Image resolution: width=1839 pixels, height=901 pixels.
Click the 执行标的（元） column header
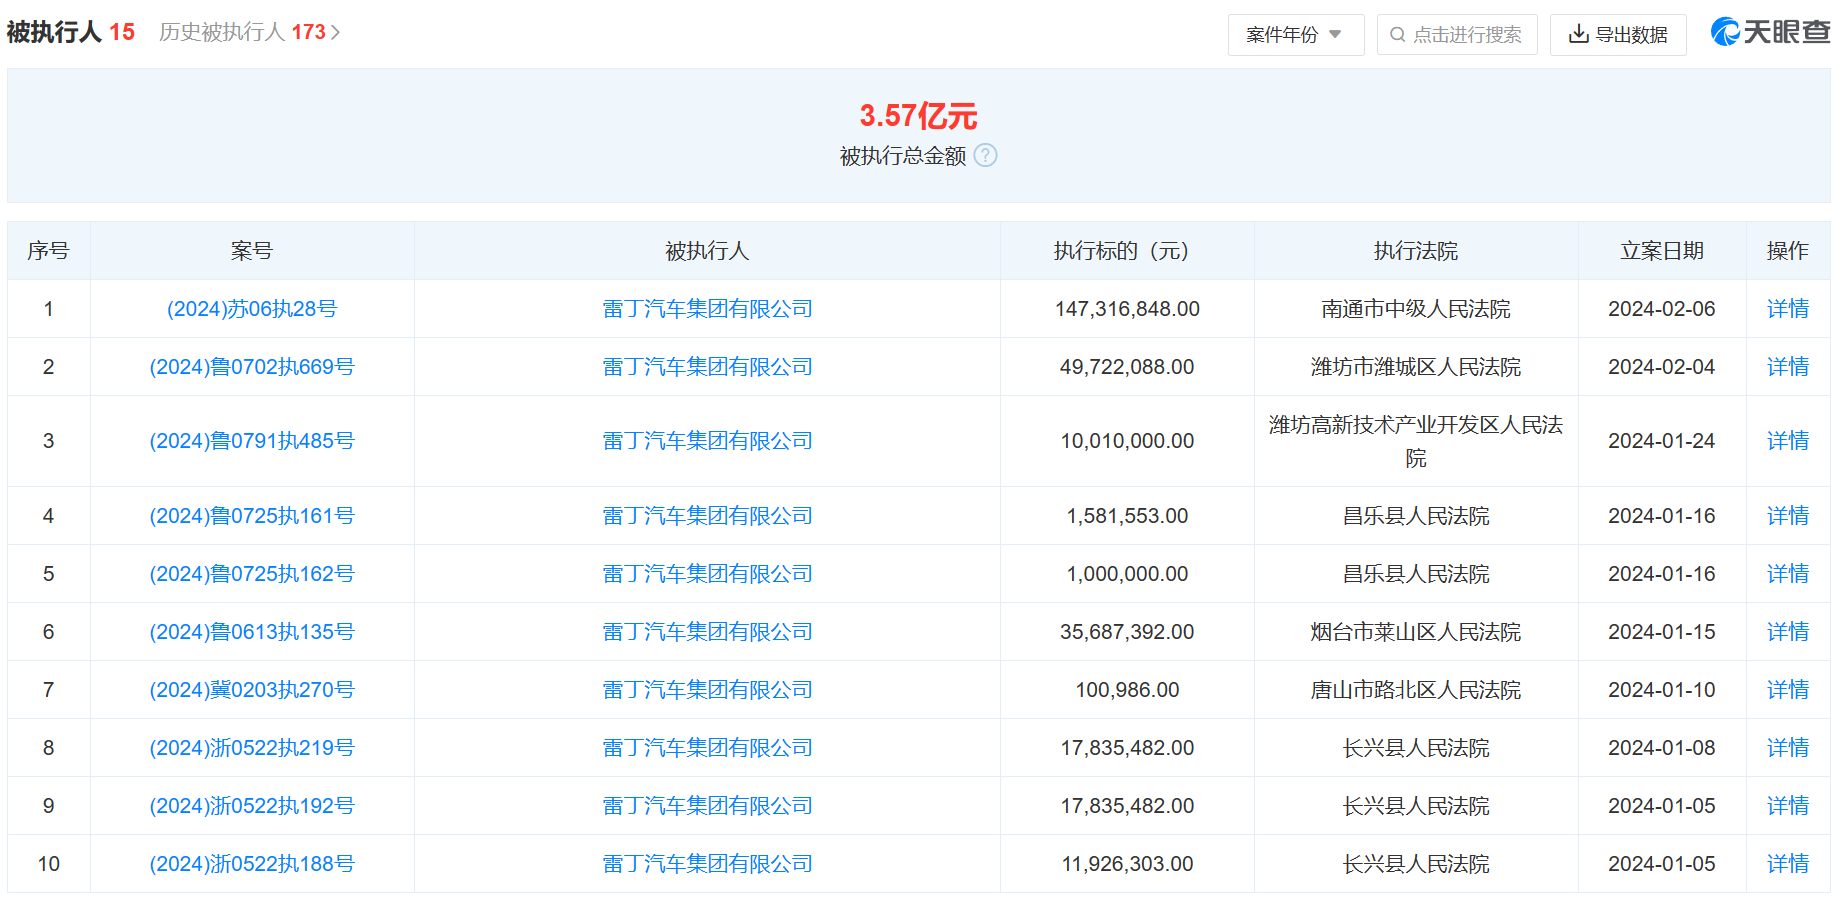pyautogui.click(x=1127, y=251)
